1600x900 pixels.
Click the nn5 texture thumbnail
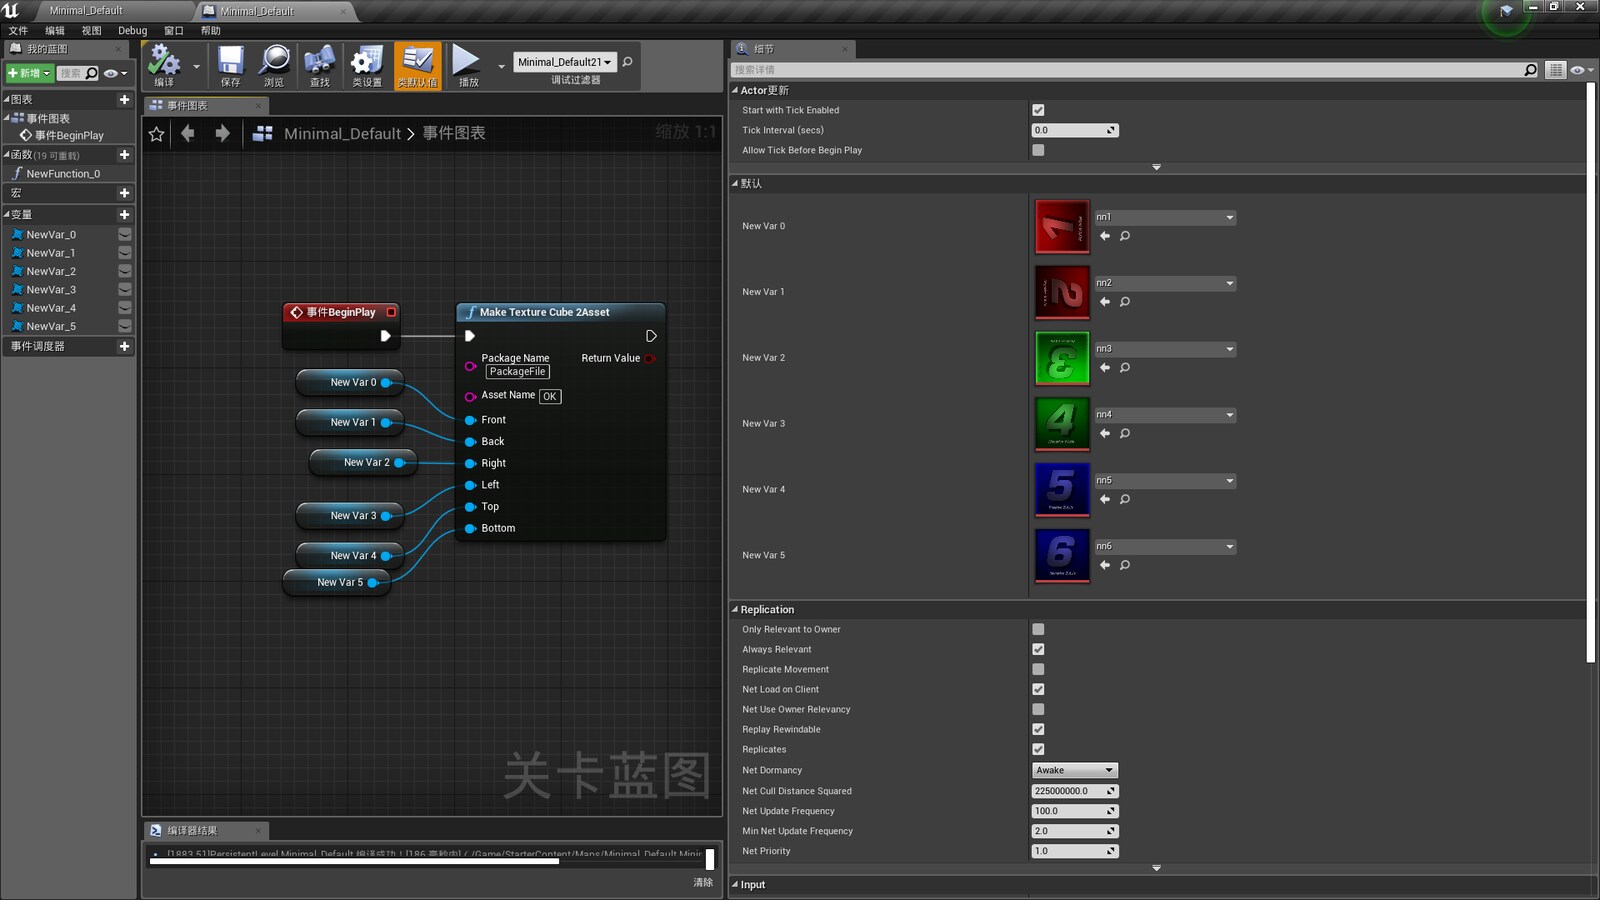(1062, 489)
